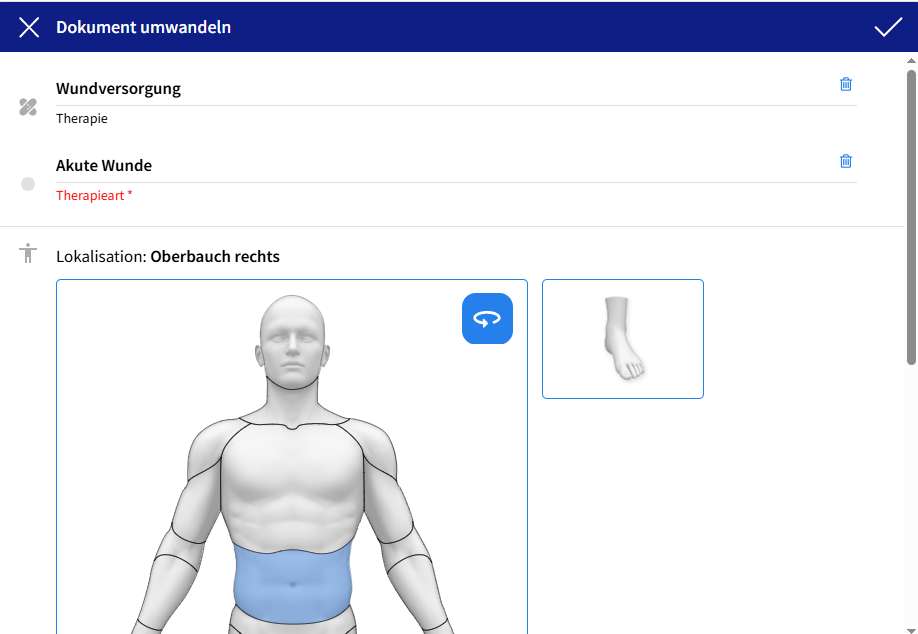Click the Lokalisation: Oberbauch rechts label
The image size is (918, 634).
pyautogui.click(x=168, y=257)
